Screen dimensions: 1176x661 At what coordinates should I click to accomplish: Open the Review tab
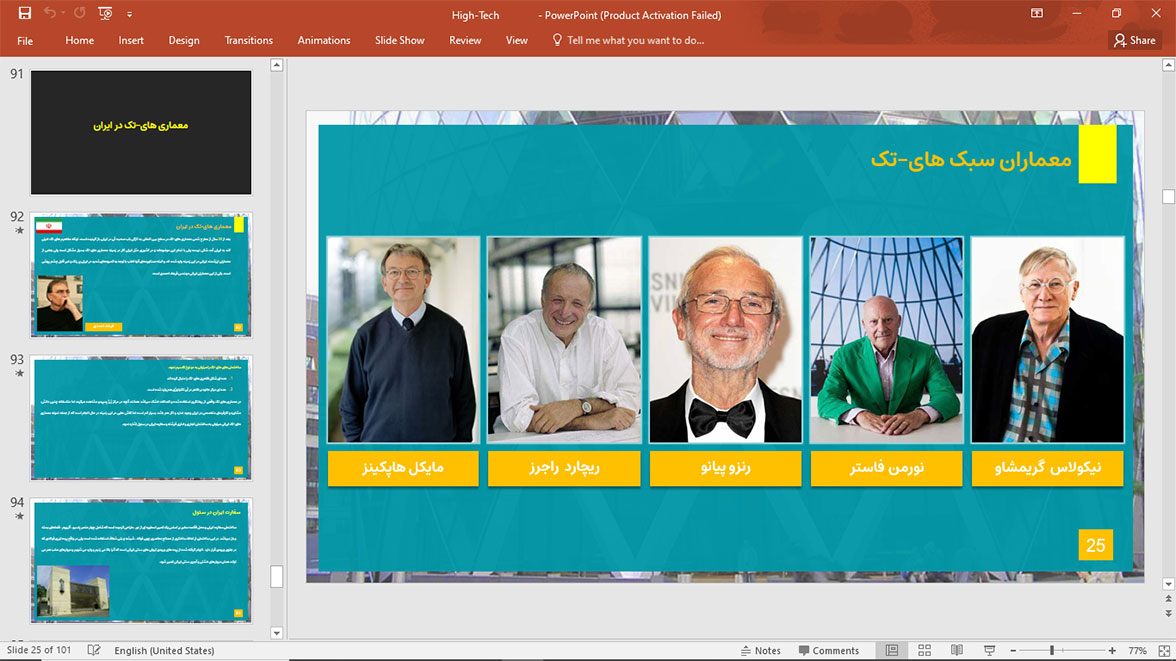pos(465,41)
